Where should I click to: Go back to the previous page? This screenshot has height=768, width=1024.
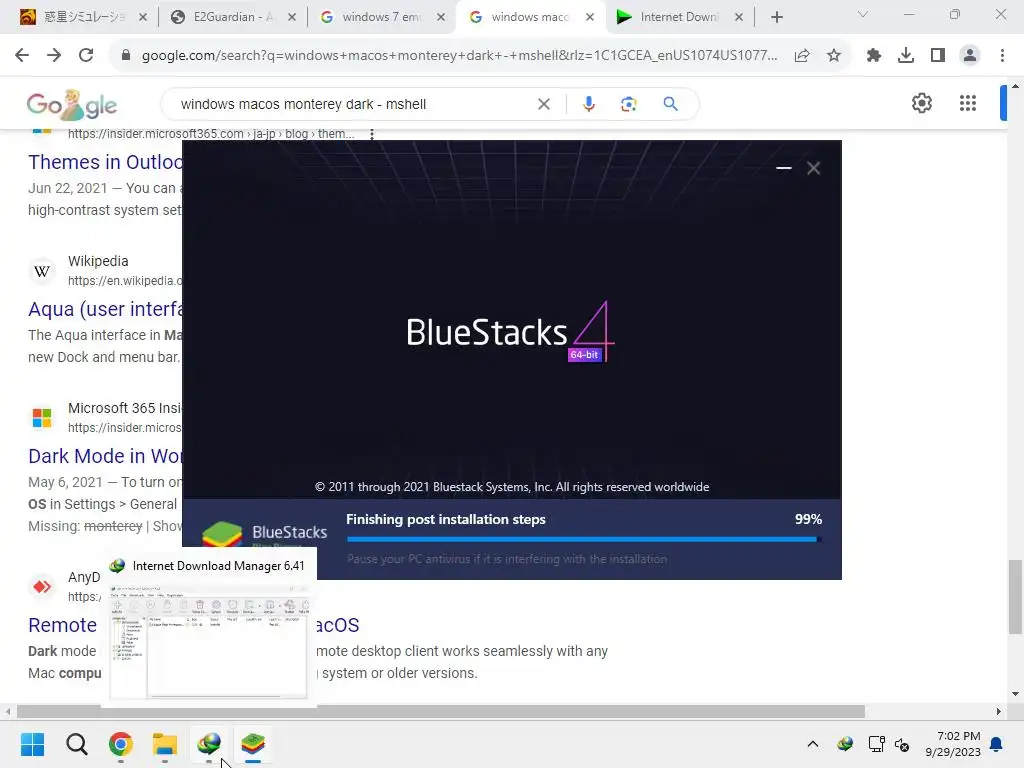(x=22, y=56)
